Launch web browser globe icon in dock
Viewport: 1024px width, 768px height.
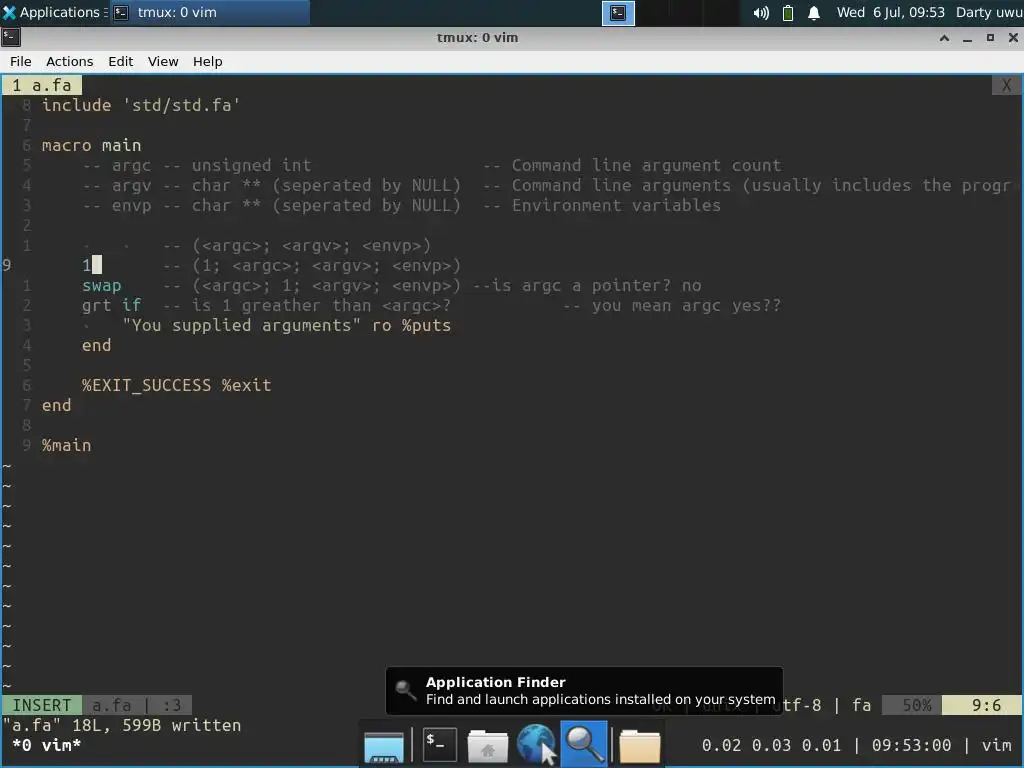[536, 744]
